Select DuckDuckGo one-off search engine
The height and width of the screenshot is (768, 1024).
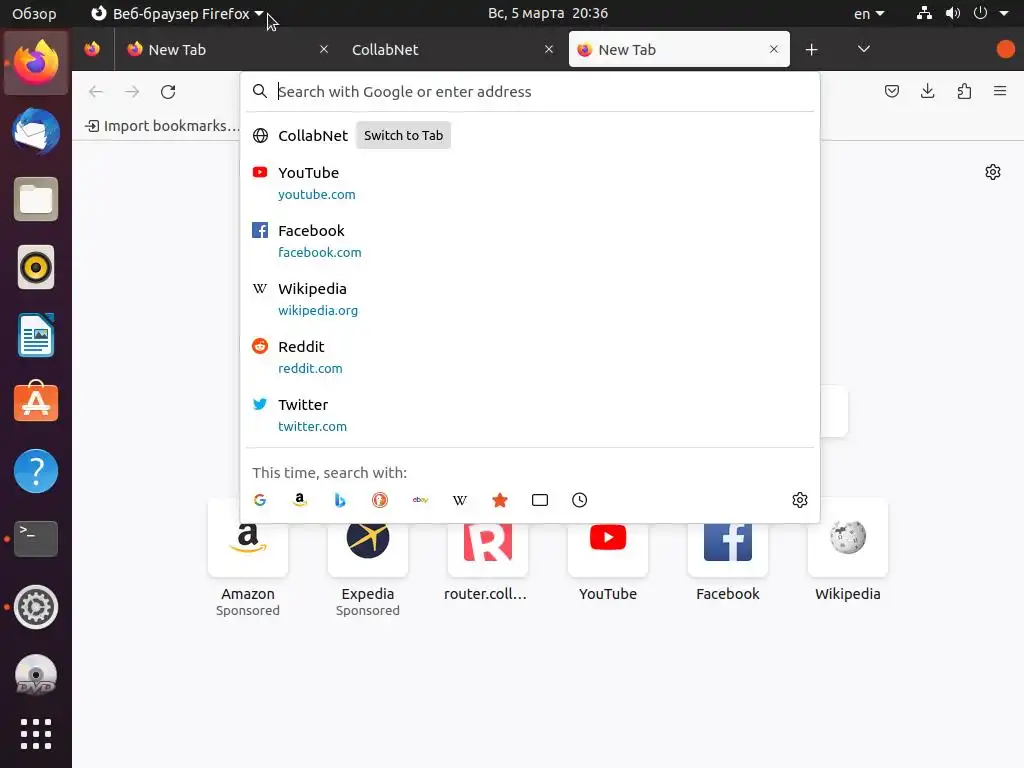point(379,500)
